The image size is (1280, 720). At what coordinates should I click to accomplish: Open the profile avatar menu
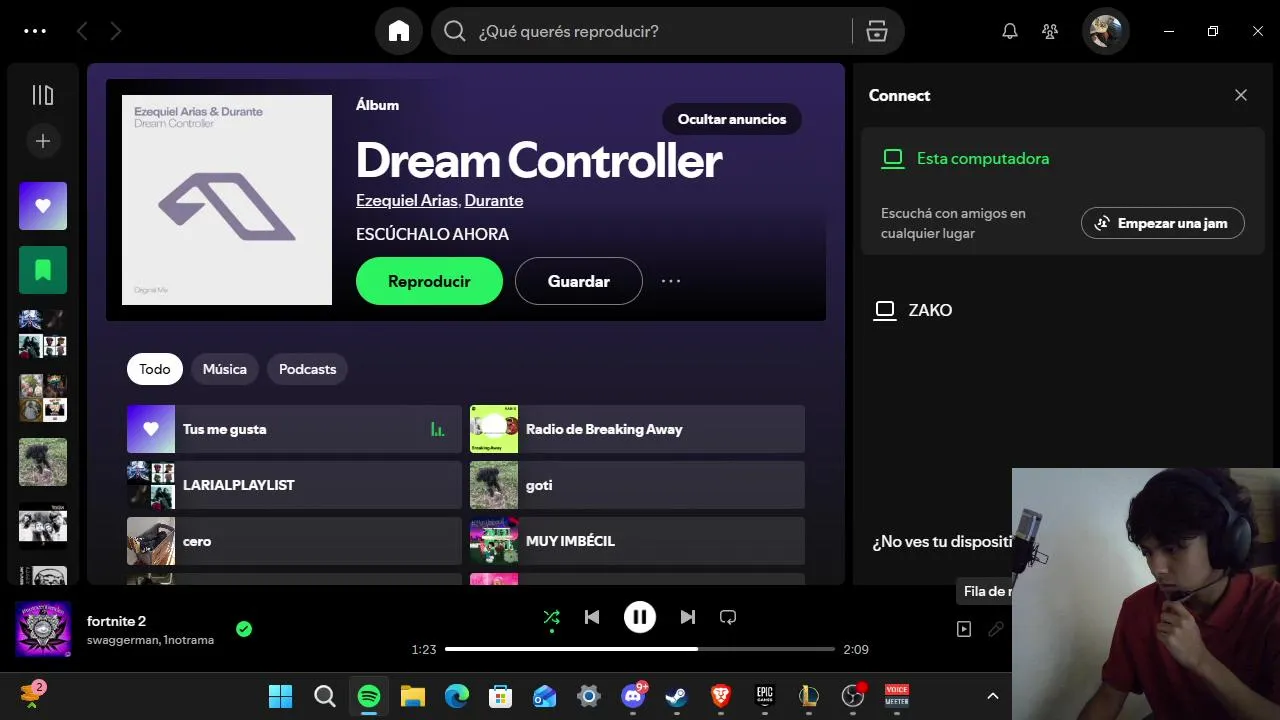coord(1106,31)
